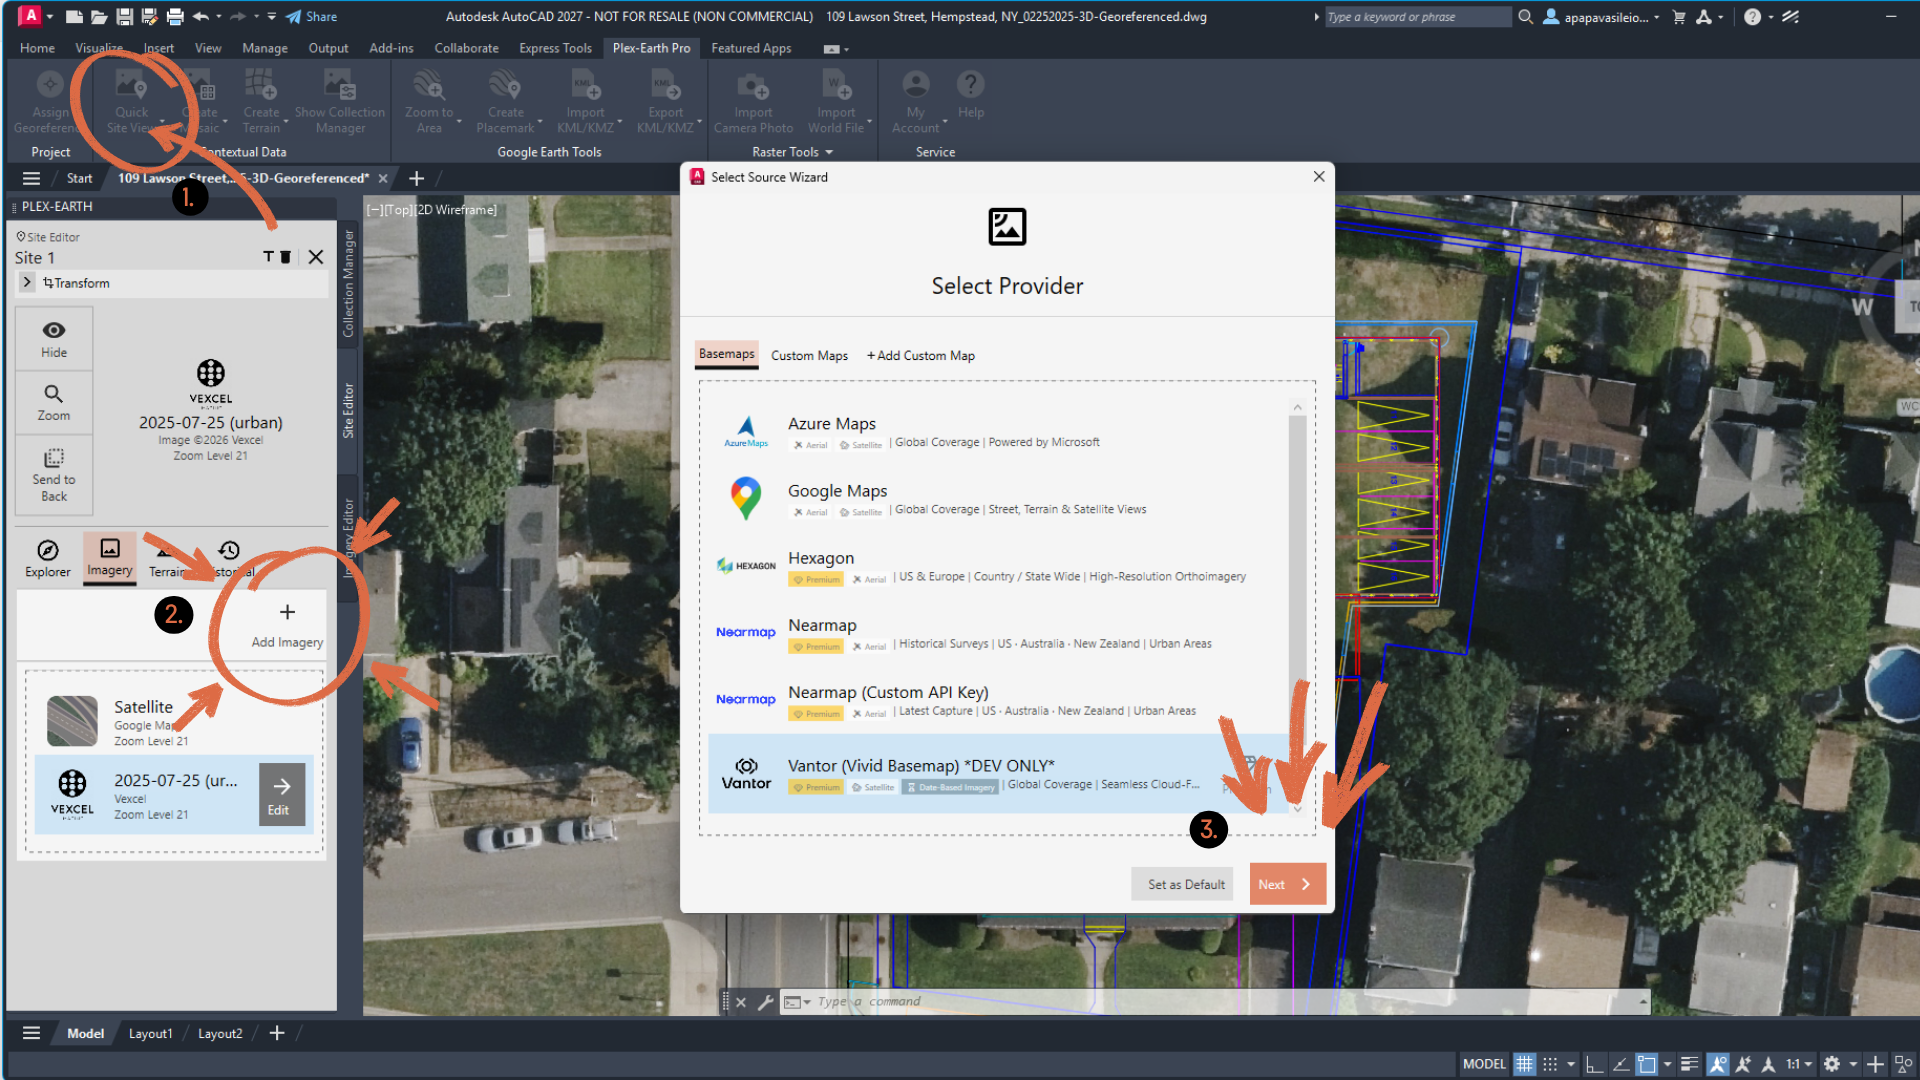Image resolution: width=1920 pixels, height=1080 pixels.
Task: Select the Basemaps tab in wizard
Action: tap(727, 354)
